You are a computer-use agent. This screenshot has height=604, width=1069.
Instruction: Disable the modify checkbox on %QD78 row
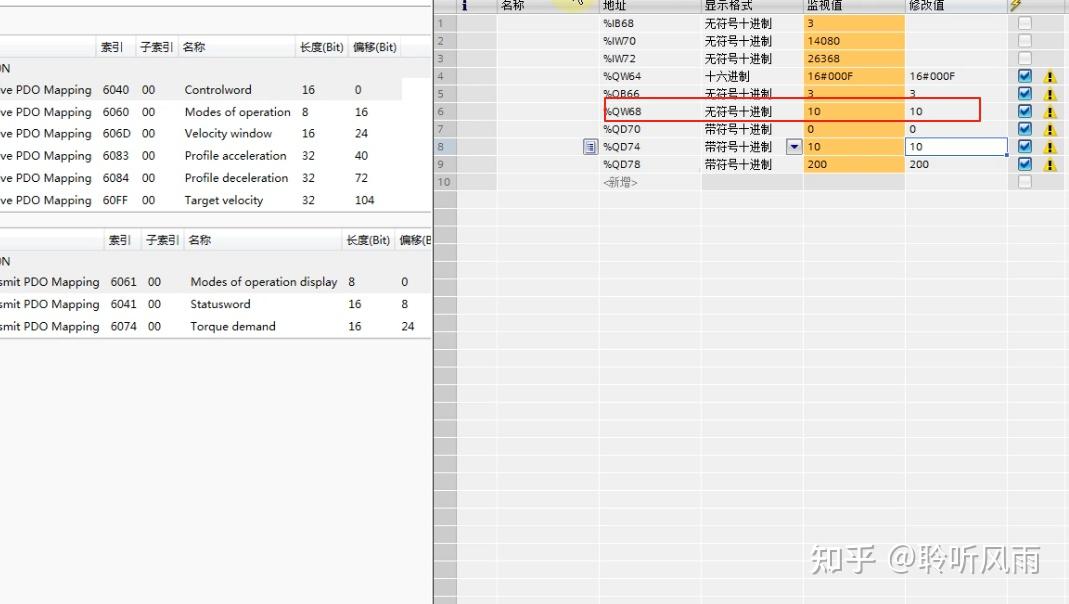click(1024, 164)
